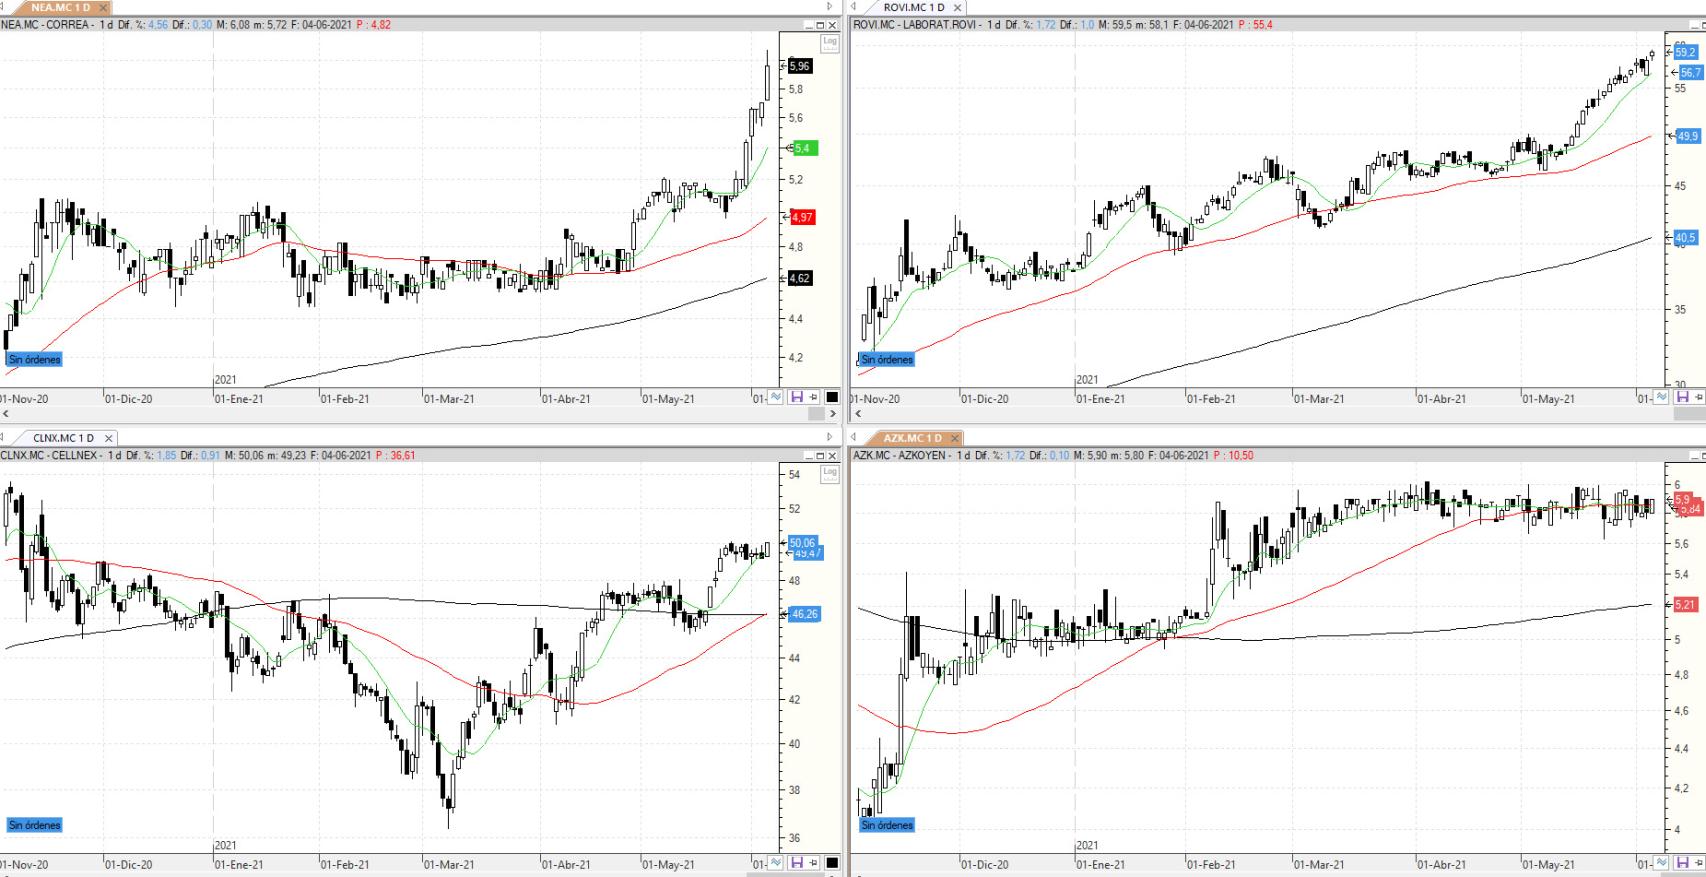Click the 'Sin órdenes' button in the AZK.MC chart
Screen dimensions: 1706x877
pyautogui.click(x=887, y=825)
